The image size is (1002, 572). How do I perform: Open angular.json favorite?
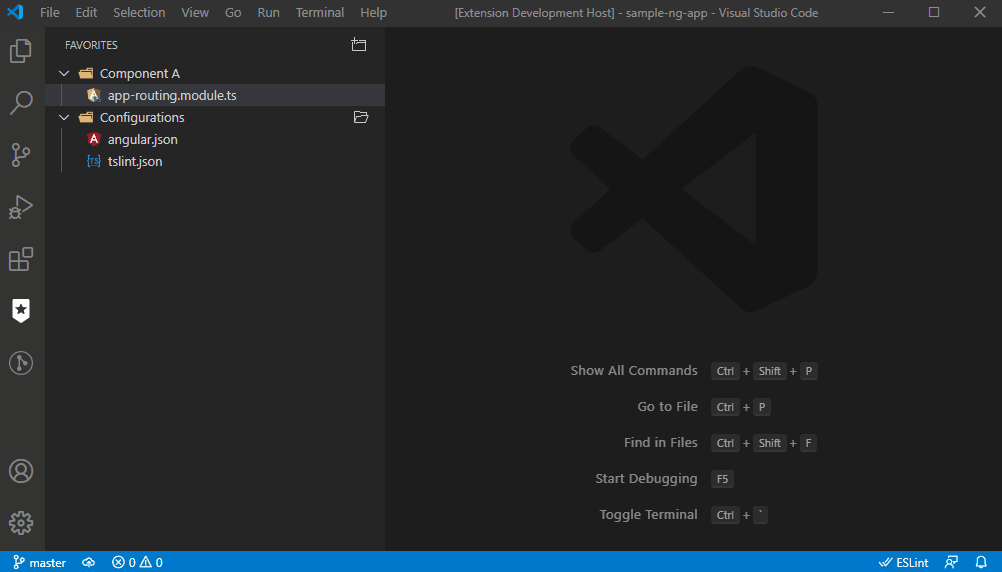click(215, 139)
